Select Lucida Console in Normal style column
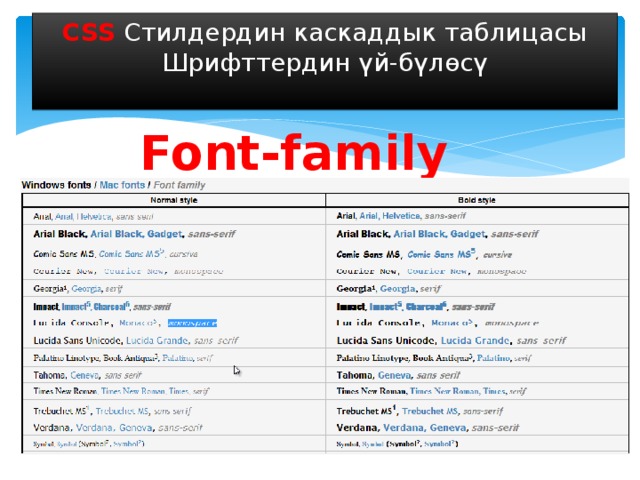Viewport: 640px width, 480px height. [x=71, y=323]
